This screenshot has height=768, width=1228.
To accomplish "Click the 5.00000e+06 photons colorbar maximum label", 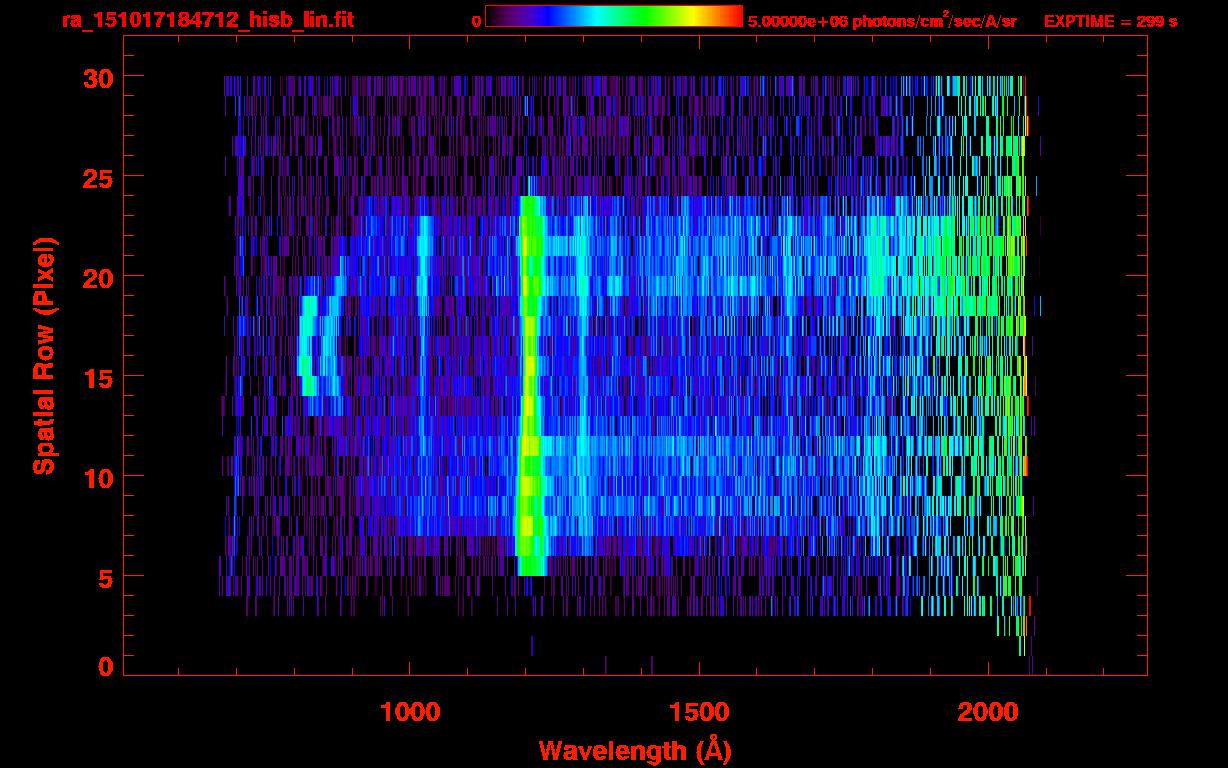I will (x=882, y=20).
